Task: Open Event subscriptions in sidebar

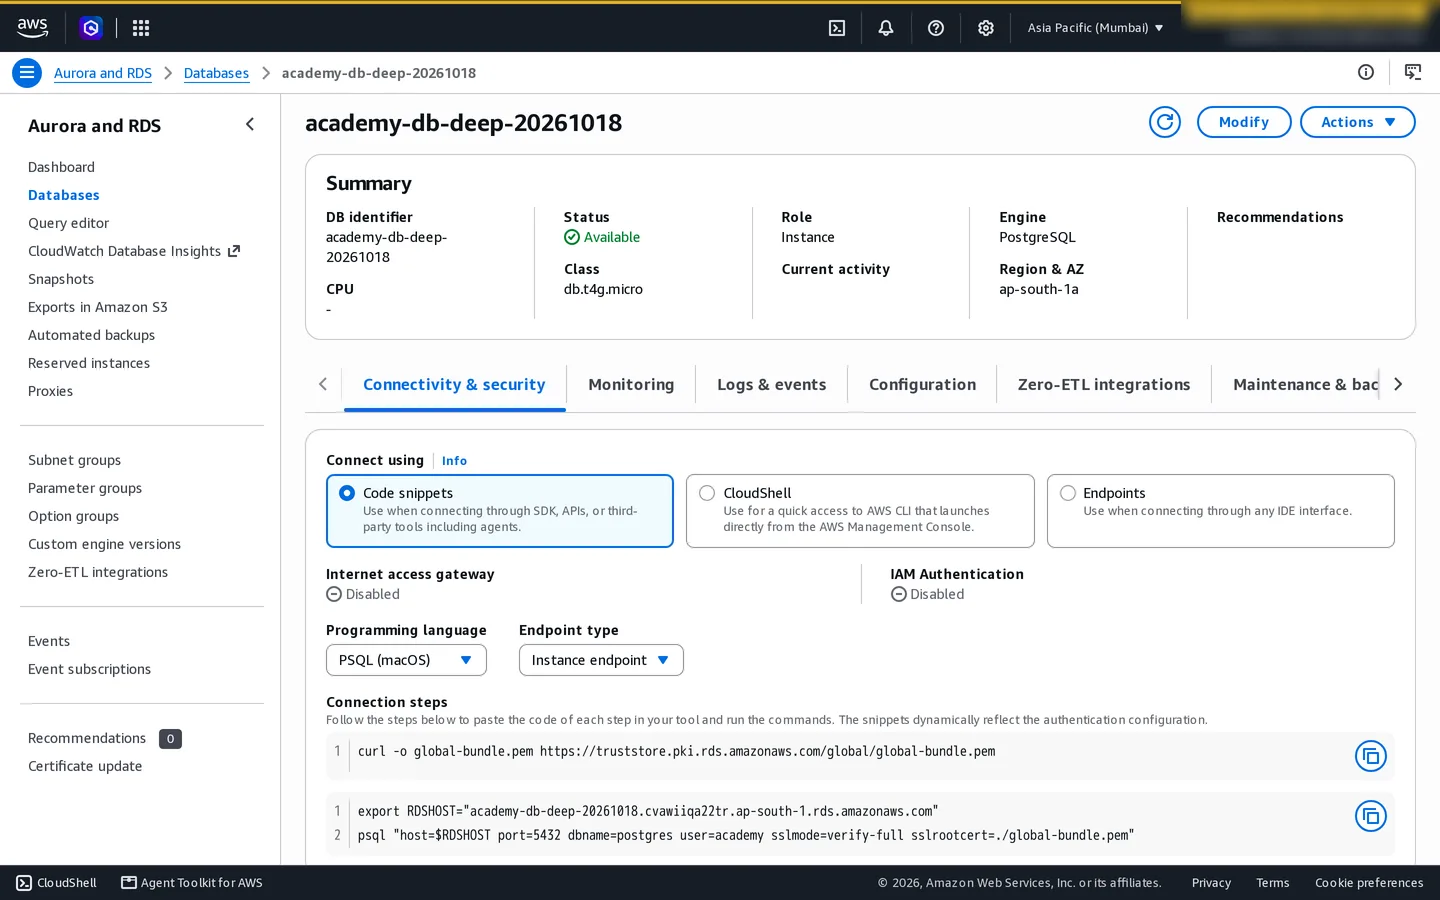Action: click(x=89, y=669)
